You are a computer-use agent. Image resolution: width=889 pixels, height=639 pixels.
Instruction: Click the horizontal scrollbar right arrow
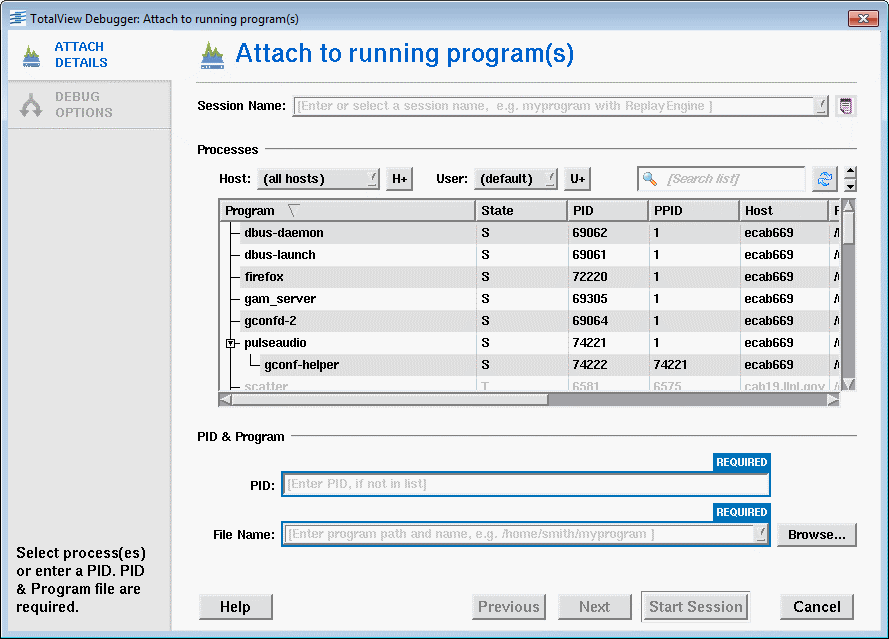(x=832, y=400)
